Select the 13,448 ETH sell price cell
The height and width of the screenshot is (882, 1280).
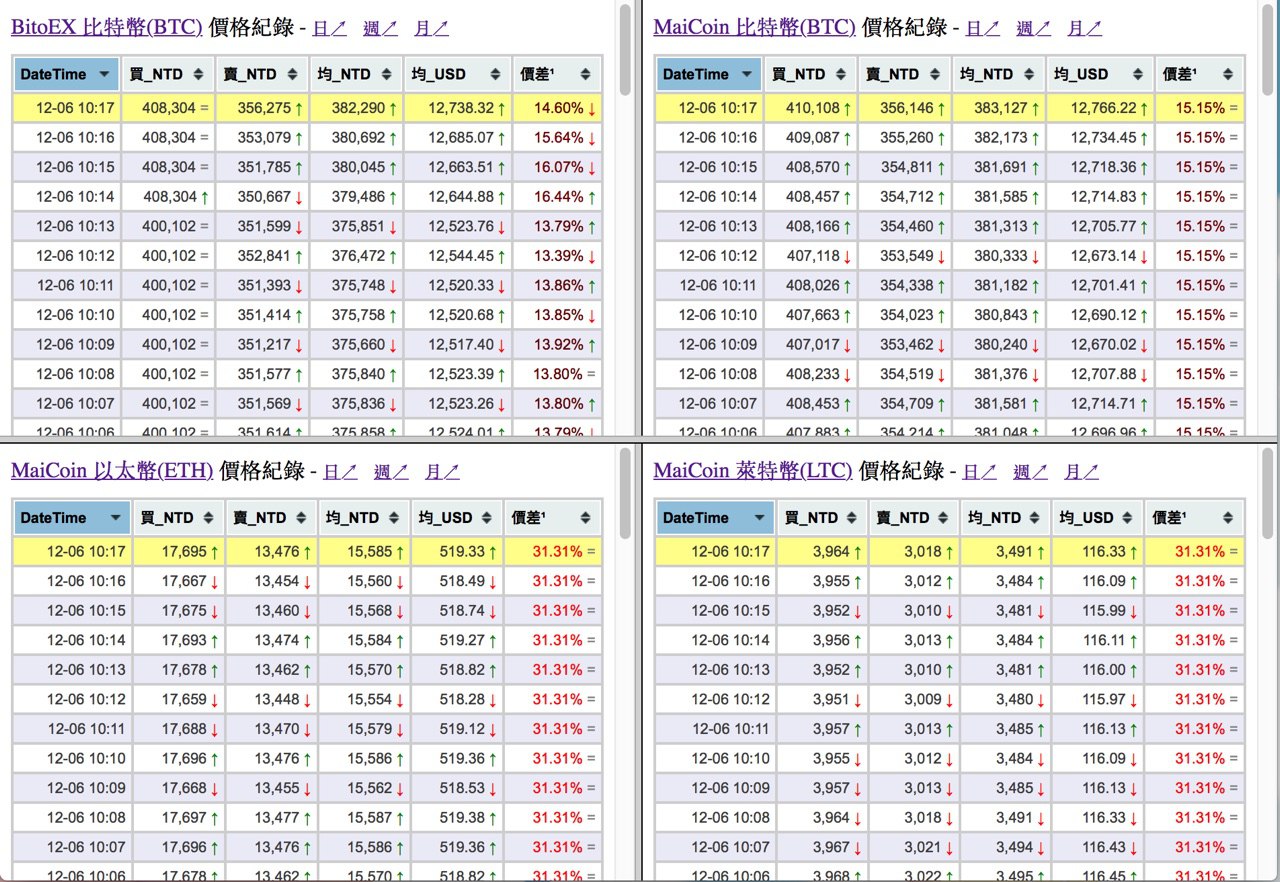pyautogui.click(x=271, y=700)
